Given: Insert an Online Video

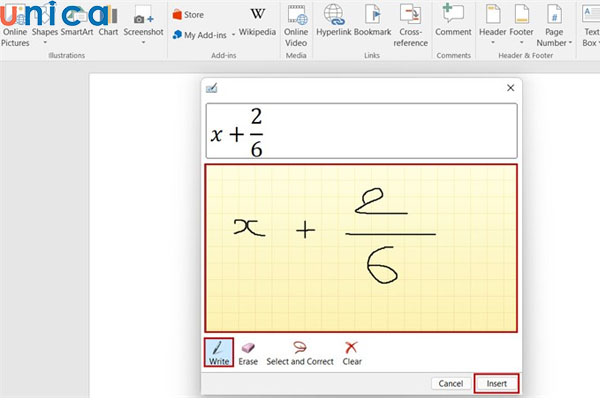Looking at the screenshot, I should 296,24.
